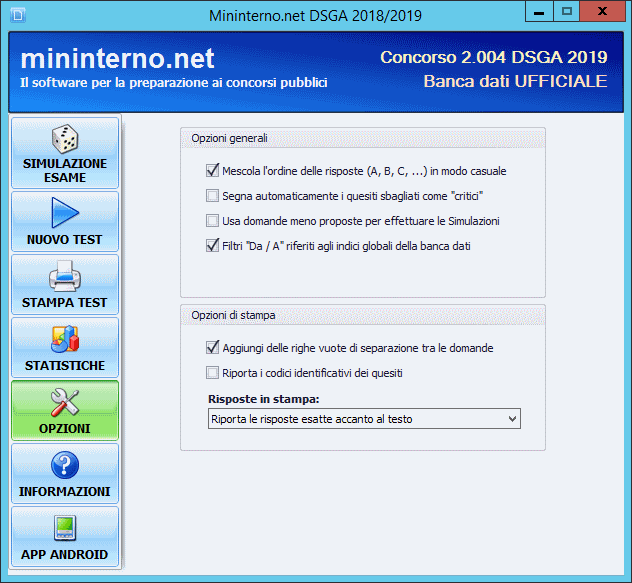Click the dice icon for Simulazione Esame
Screen dimensions: 632x583
pyautogui.click(x=65, y=138)
